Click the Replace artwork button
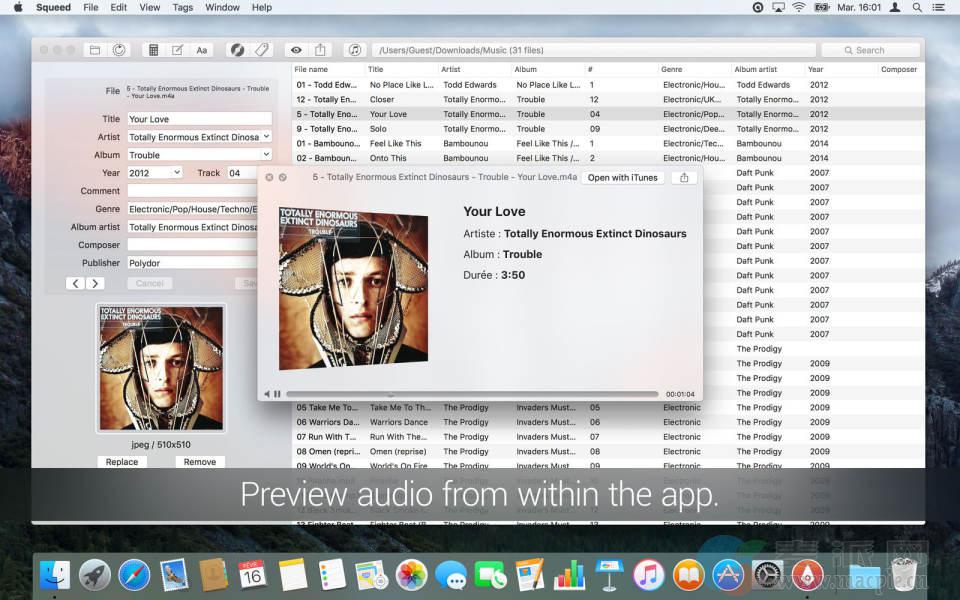This screenshot has height=600, width=960. coord(122,462)
